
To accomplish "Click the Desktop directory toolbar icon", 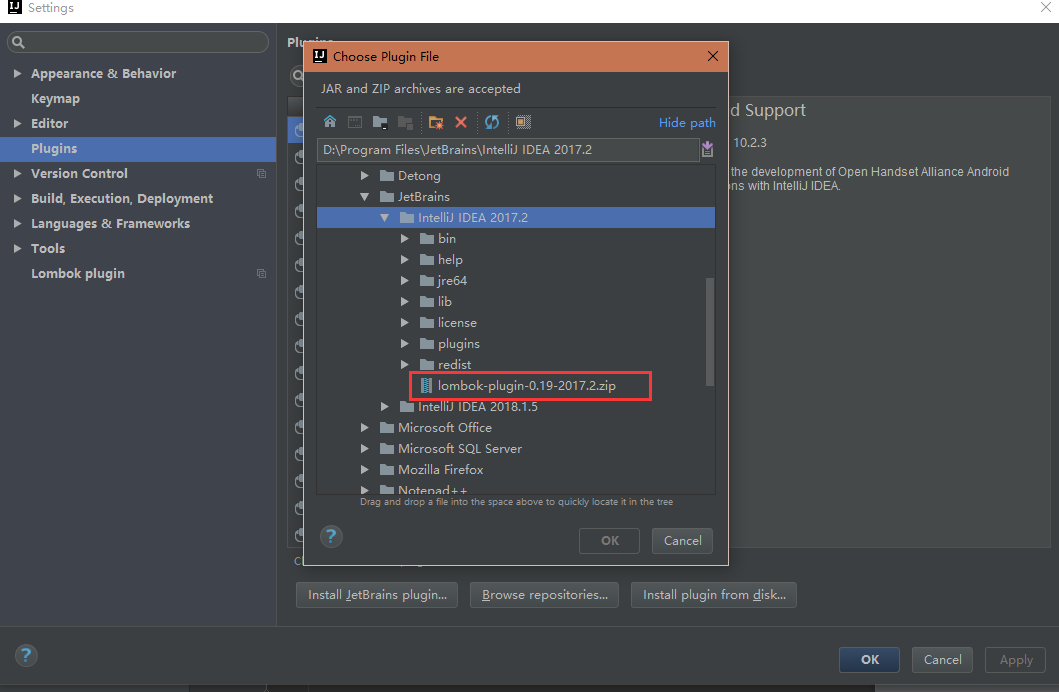I will 355,122.
